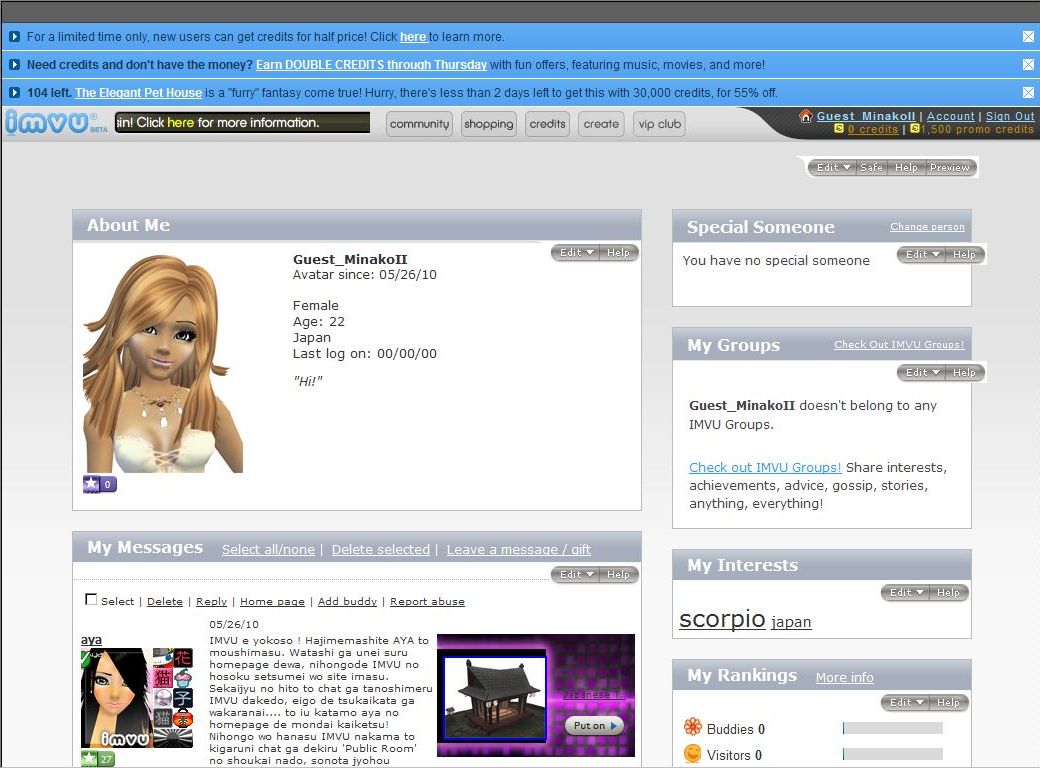The image size is (1040, 768).
Task: Click Leave a message / gift link
Action: (x=519, y=549)
